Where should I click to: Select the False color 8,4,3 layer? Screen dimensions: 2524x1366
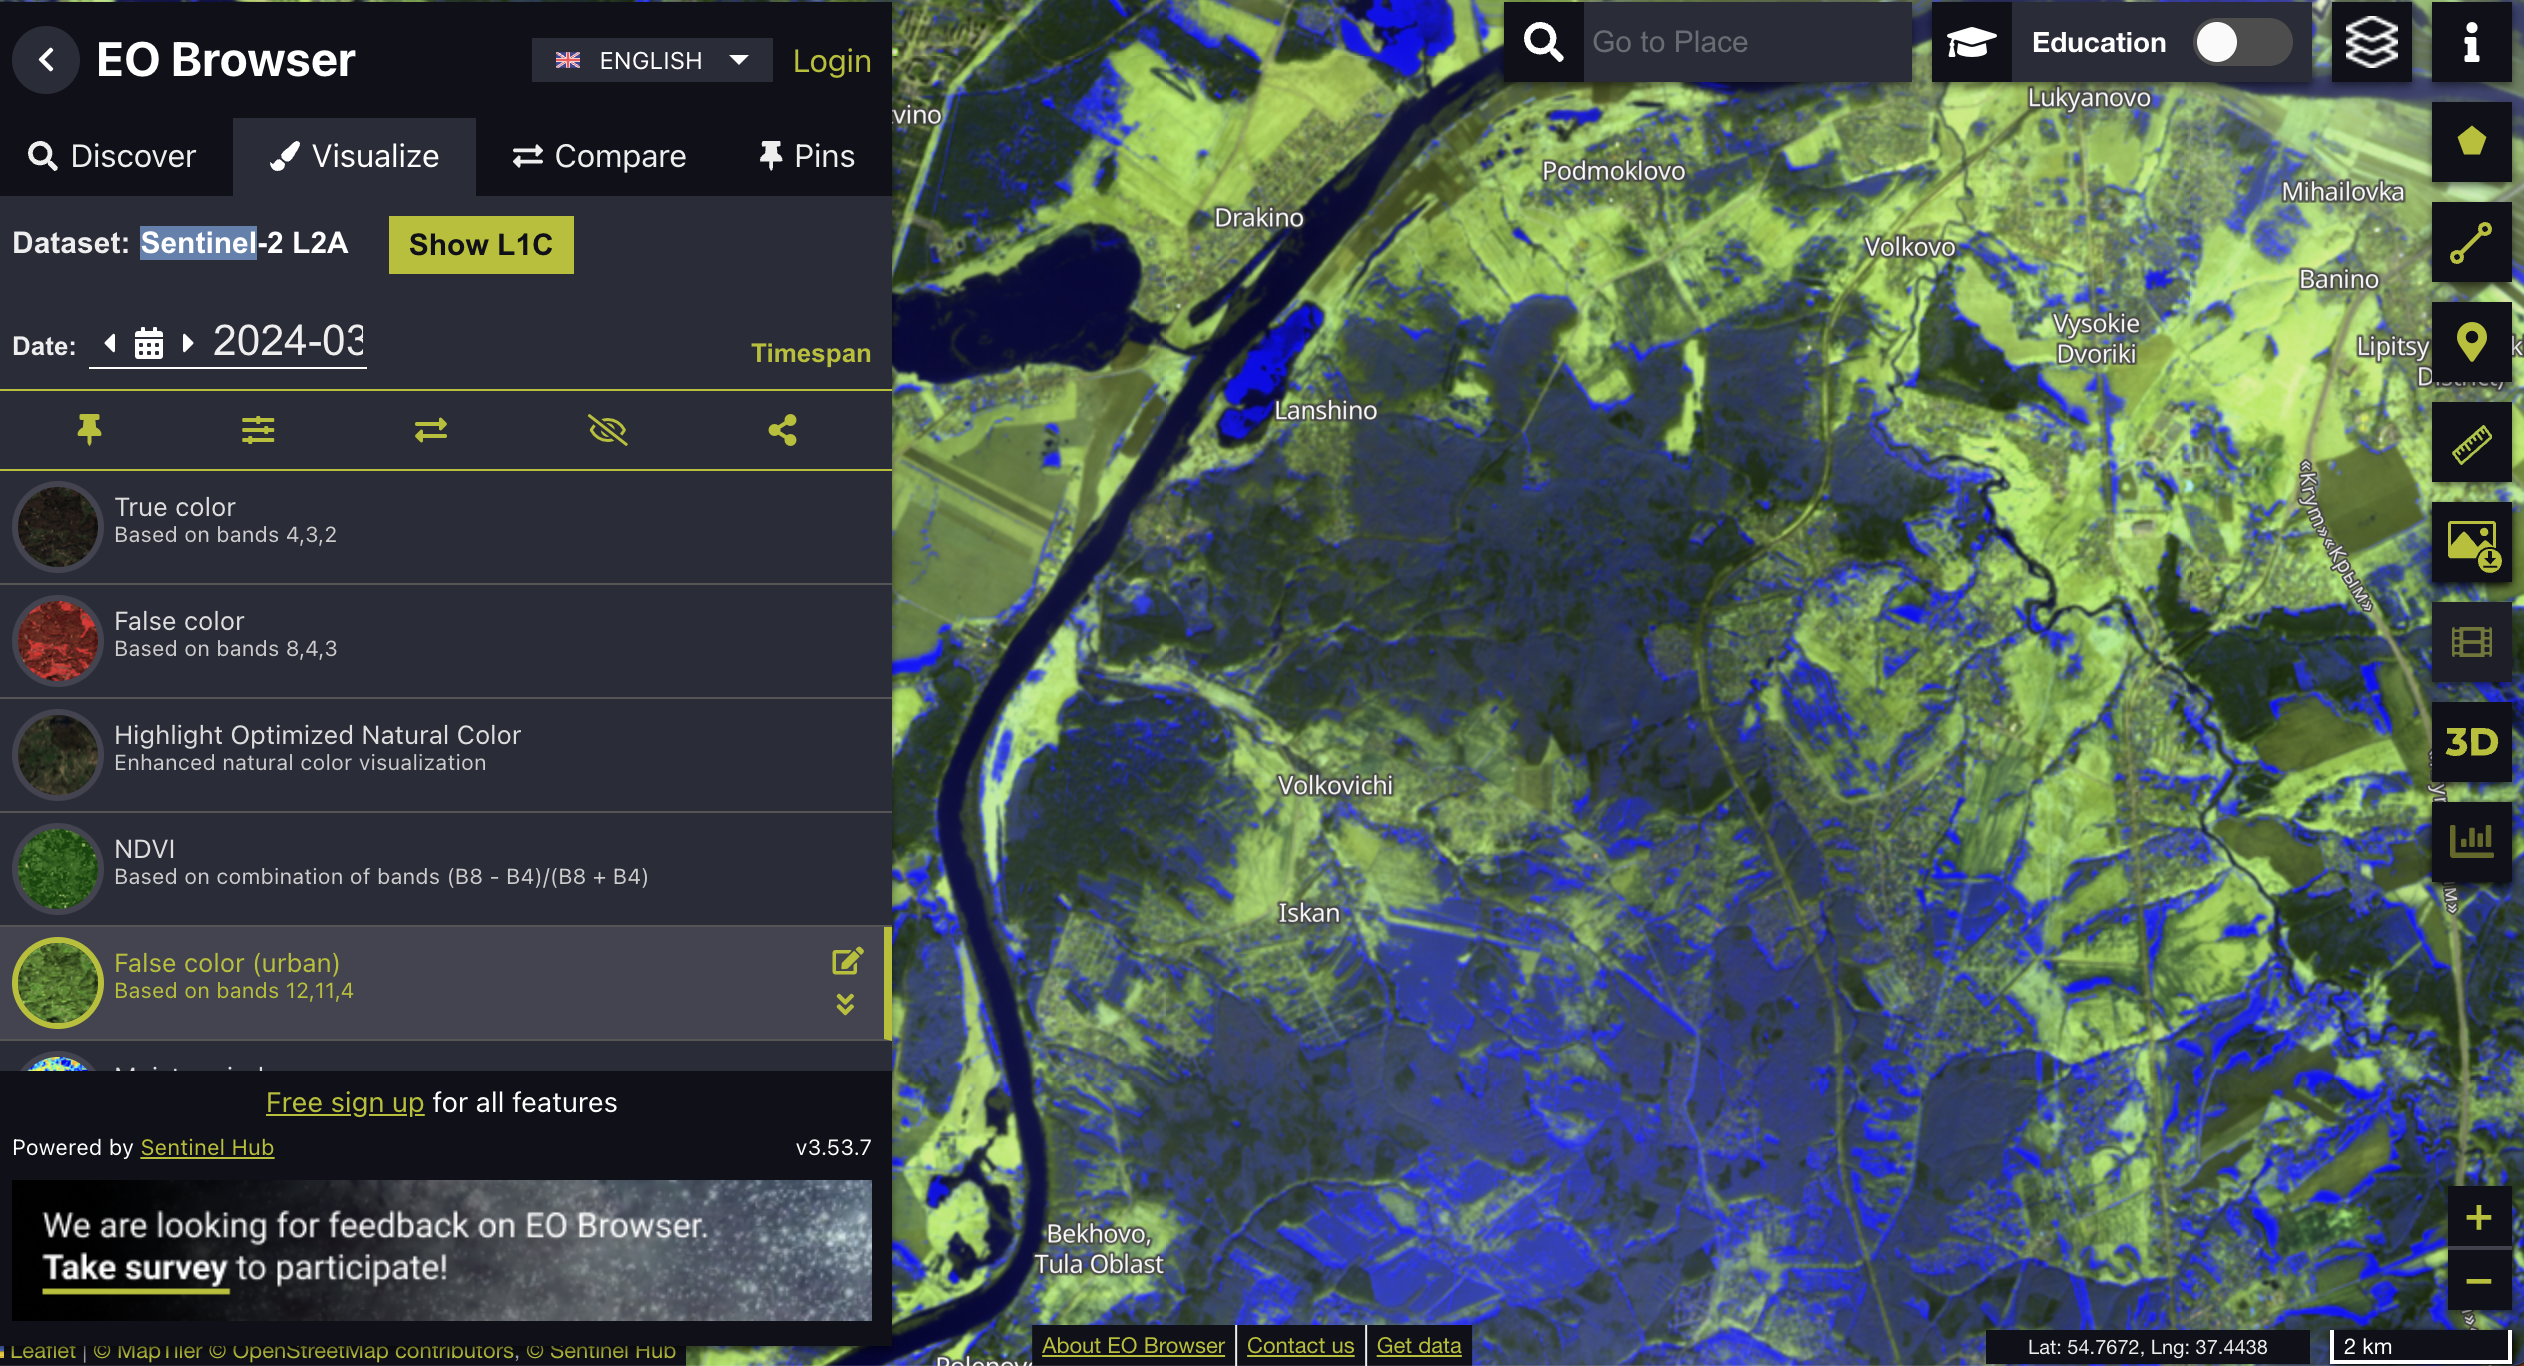coord(446,641)
